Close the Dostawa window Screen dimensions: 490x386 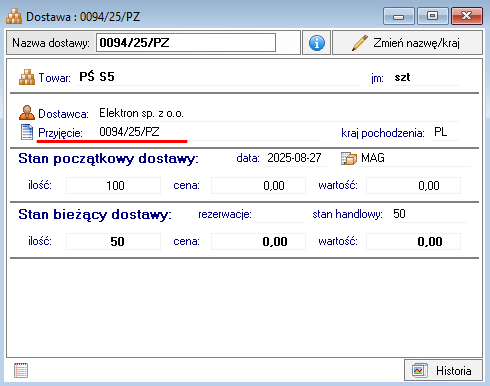point(467,16)
